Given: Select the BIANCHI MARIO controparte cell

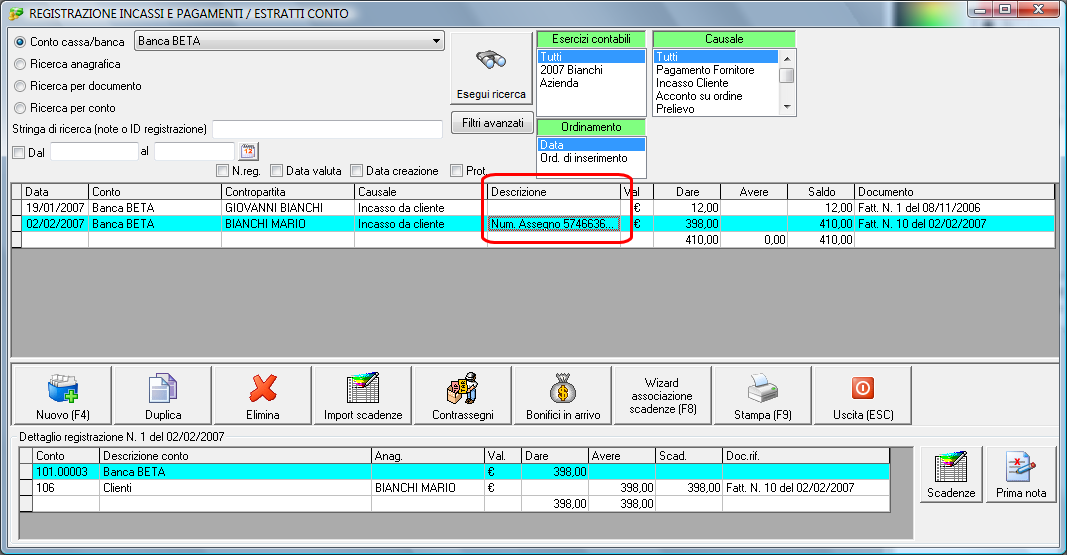Looking at the screenshot, I should 288,224.
